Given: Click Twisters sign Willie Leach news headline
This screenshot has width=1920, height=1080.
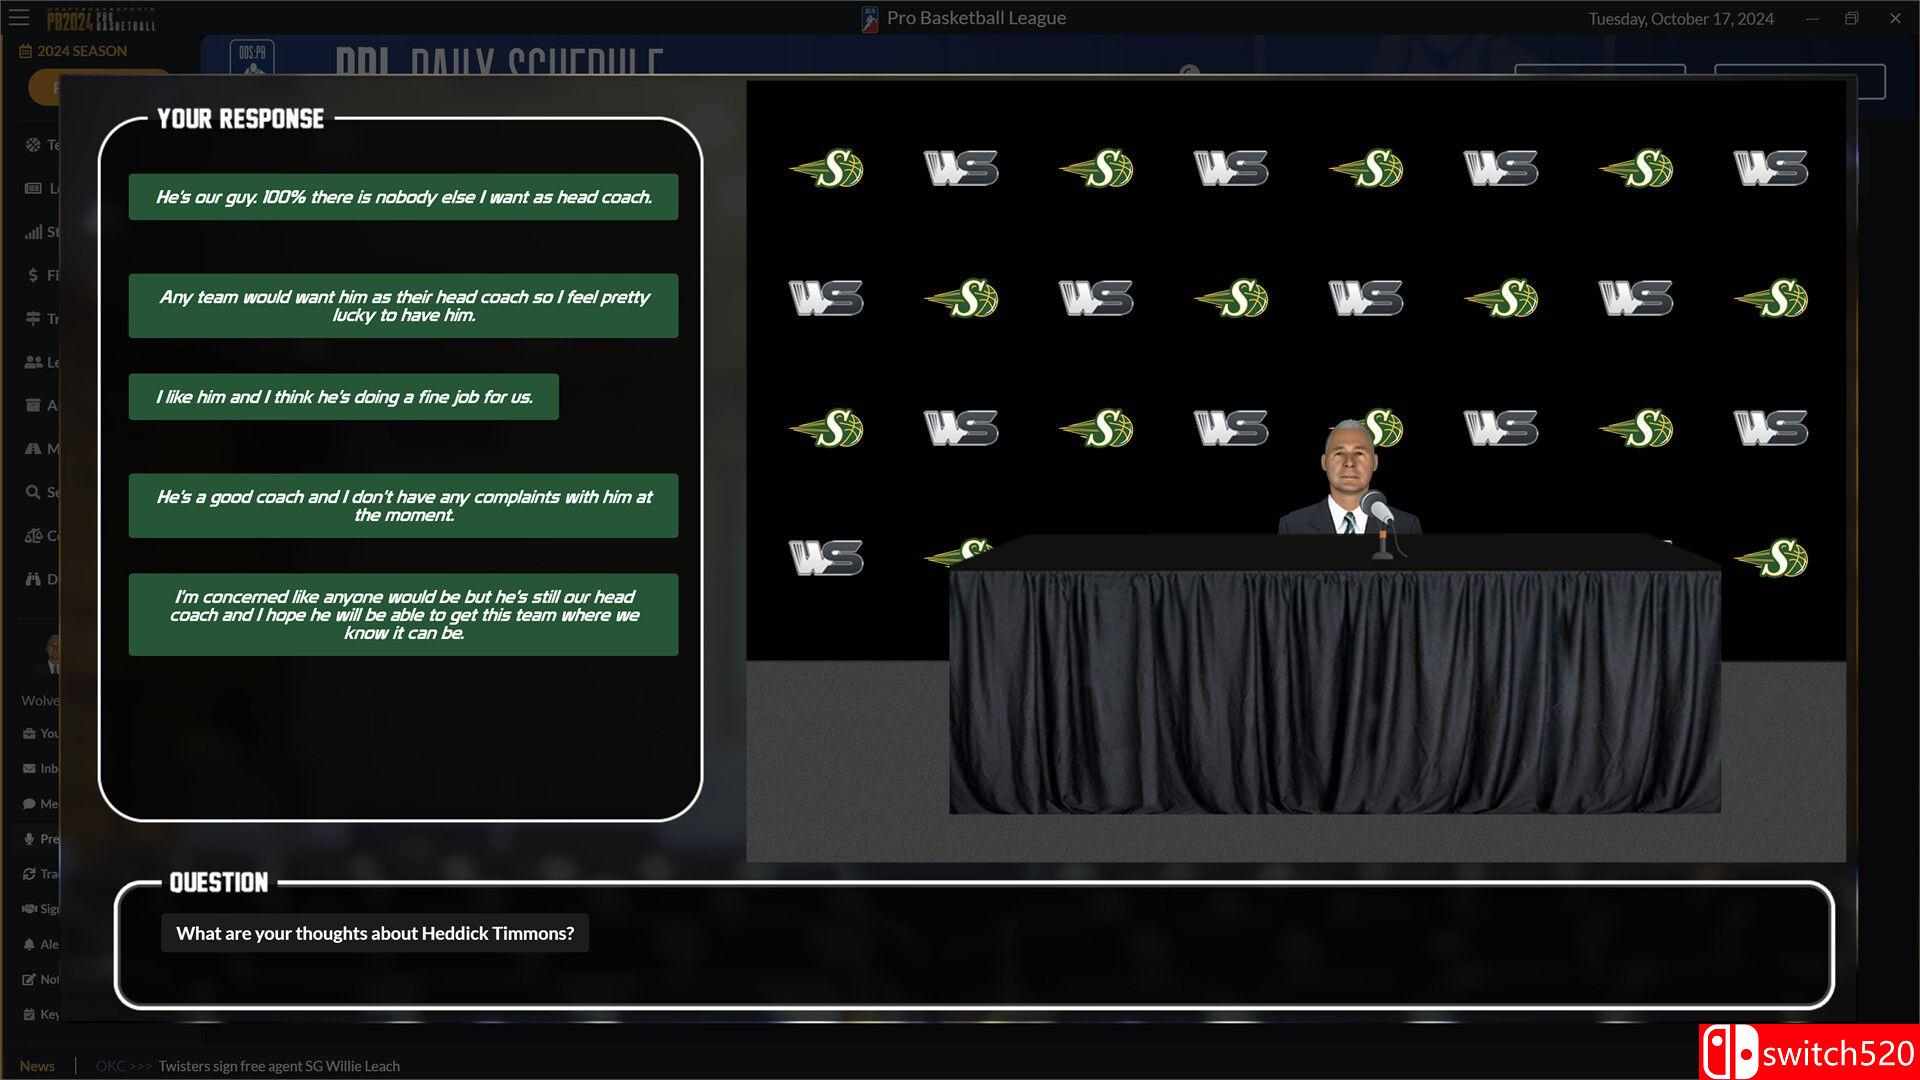Looking at the screenshot, I should (279, 1066).
